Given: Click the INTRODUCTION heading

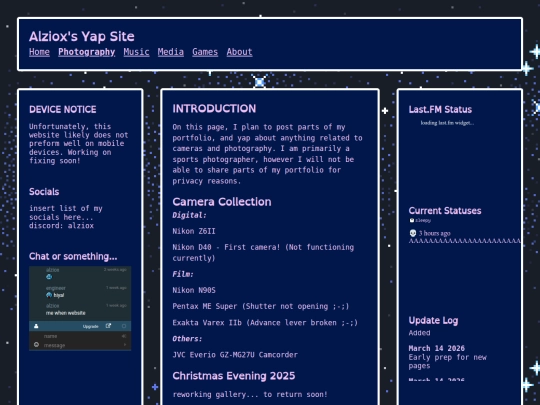Looking at the screenshot, I should tap(214, 109).
